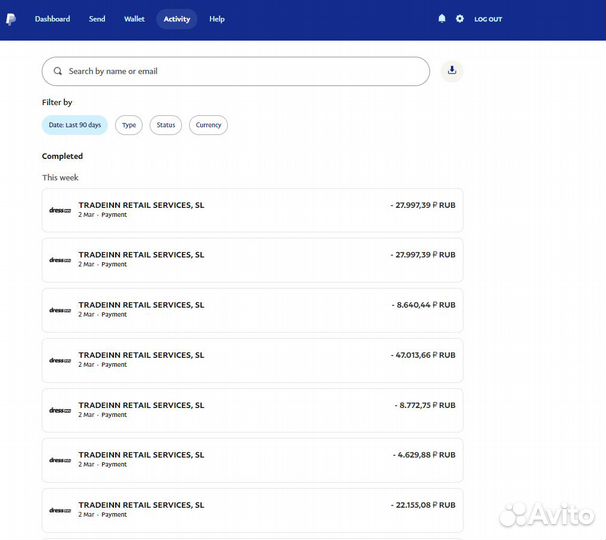Open the 8.640,44 RUB Tradeinn payment
606x540 pixels.
[252, 310]
